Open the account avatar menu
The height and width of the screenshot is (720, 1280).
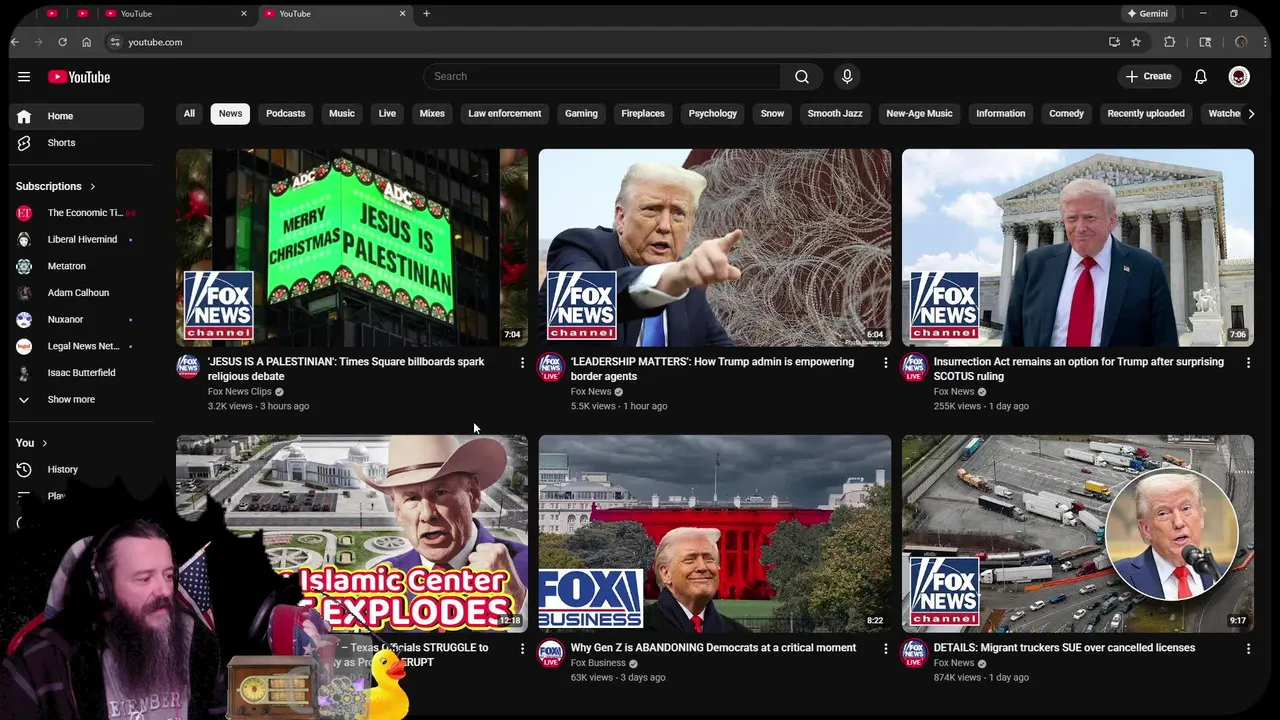(1239, 77)
